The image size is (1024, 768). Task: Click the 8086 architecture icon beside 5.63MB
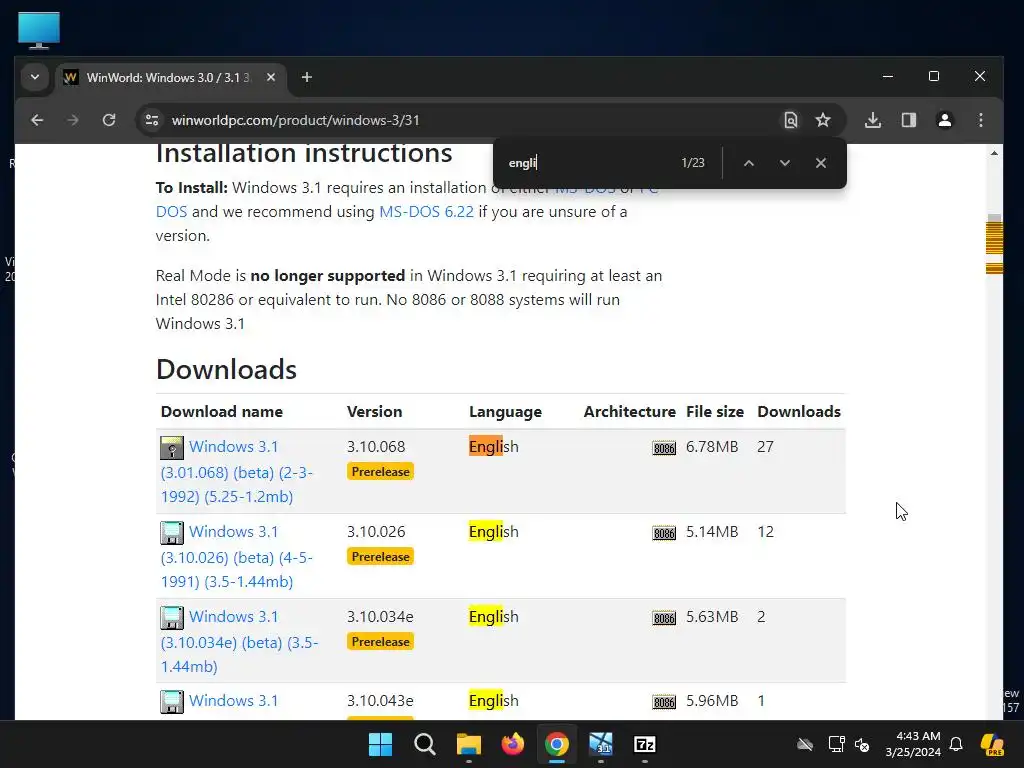(664, 618)
